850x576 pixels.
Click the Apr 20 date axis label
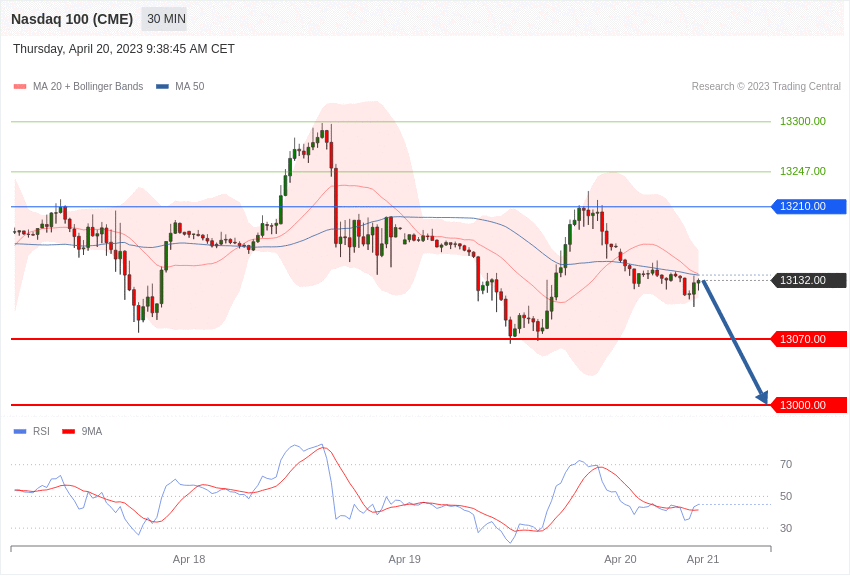click(620, 559)
